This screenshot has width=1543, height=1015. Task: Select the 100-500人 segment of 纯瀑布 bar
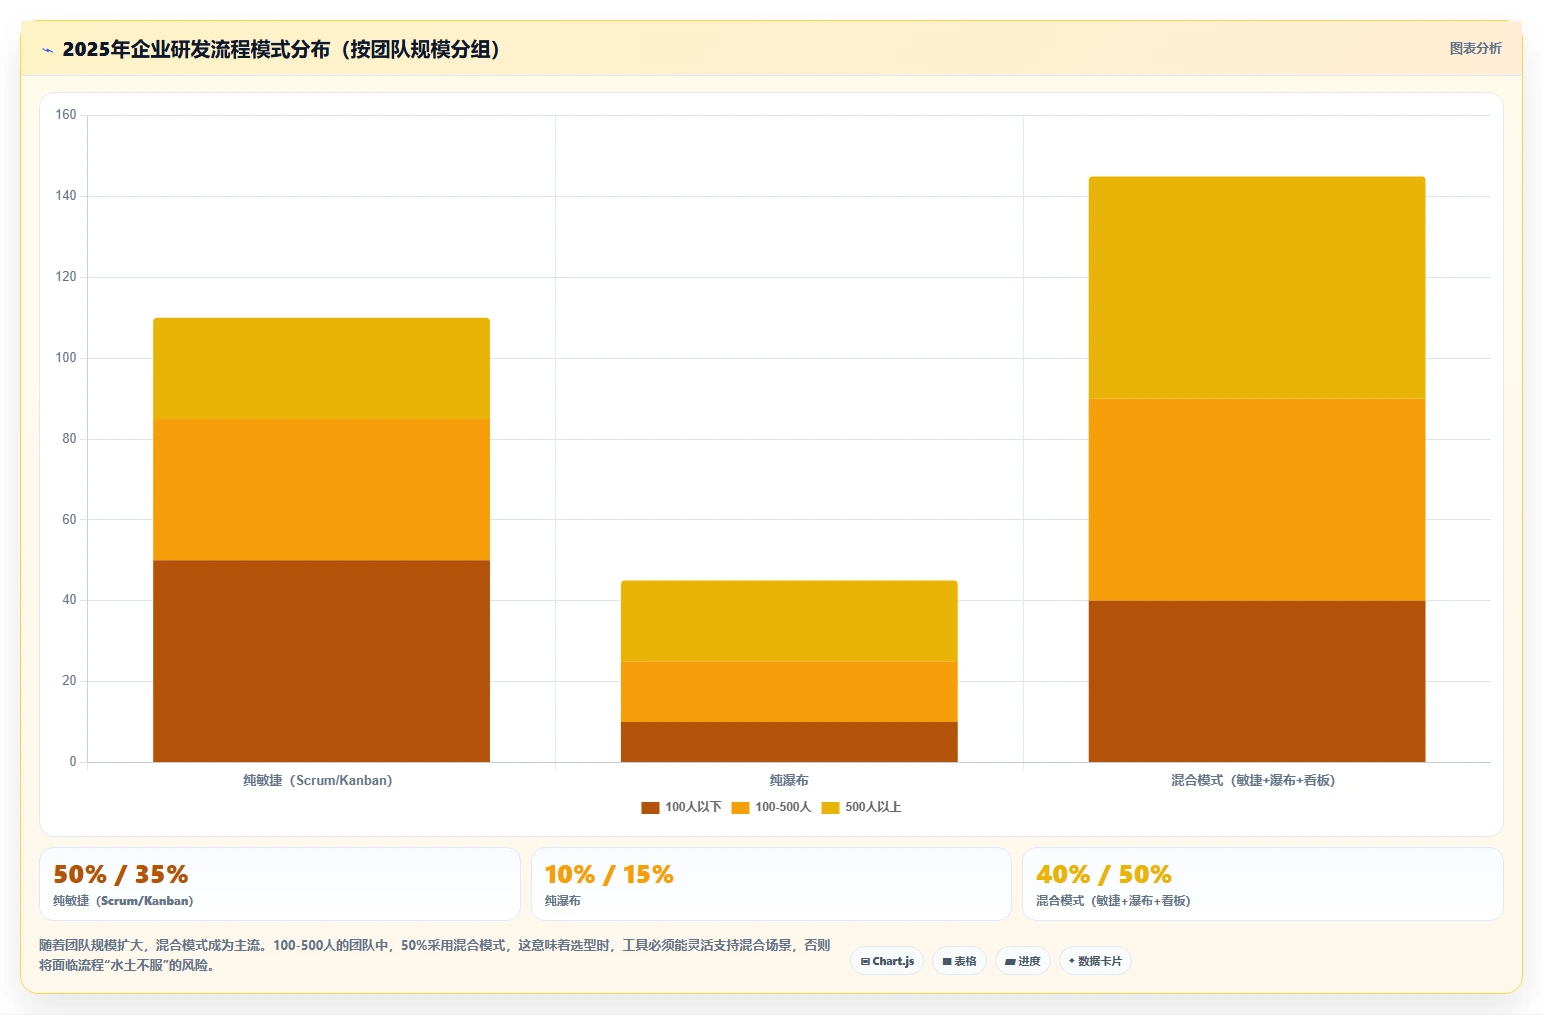789,691
